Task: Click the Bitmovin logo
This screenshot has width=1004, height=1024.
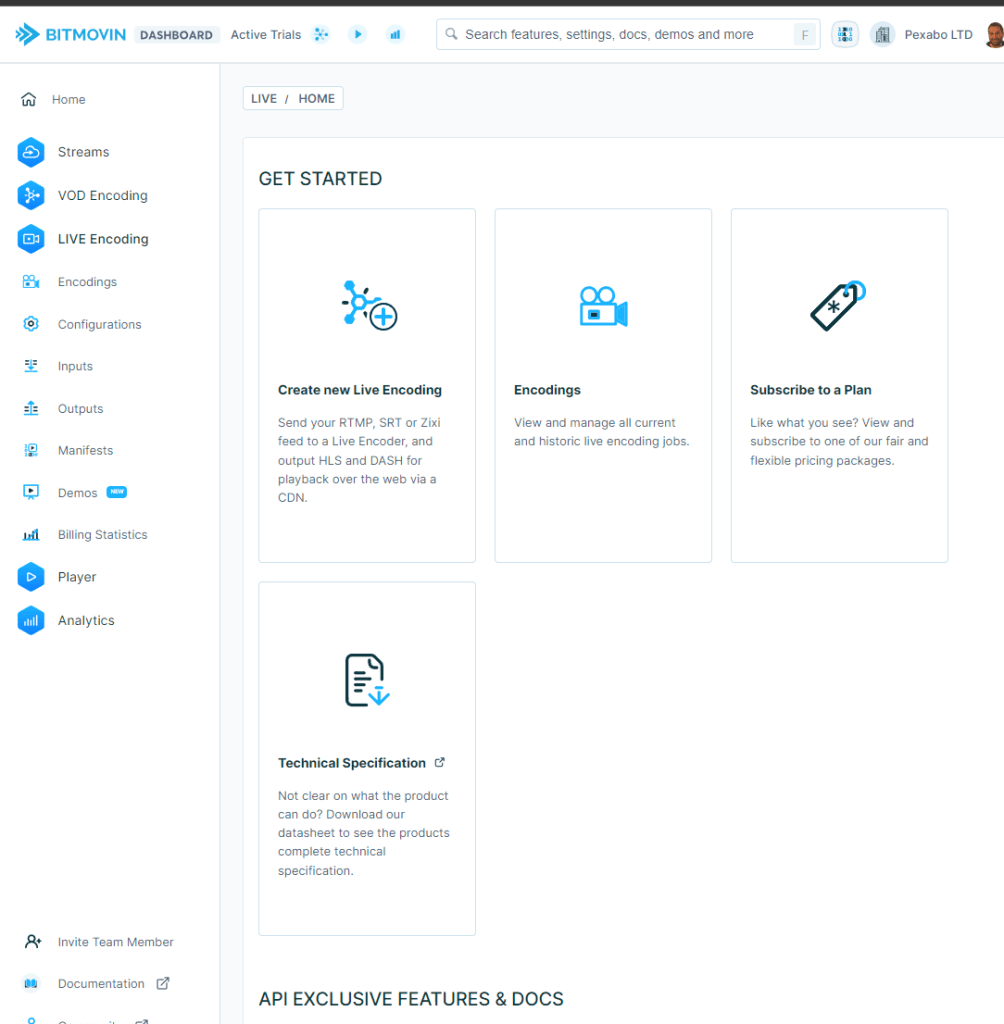Action: point(71,34)
